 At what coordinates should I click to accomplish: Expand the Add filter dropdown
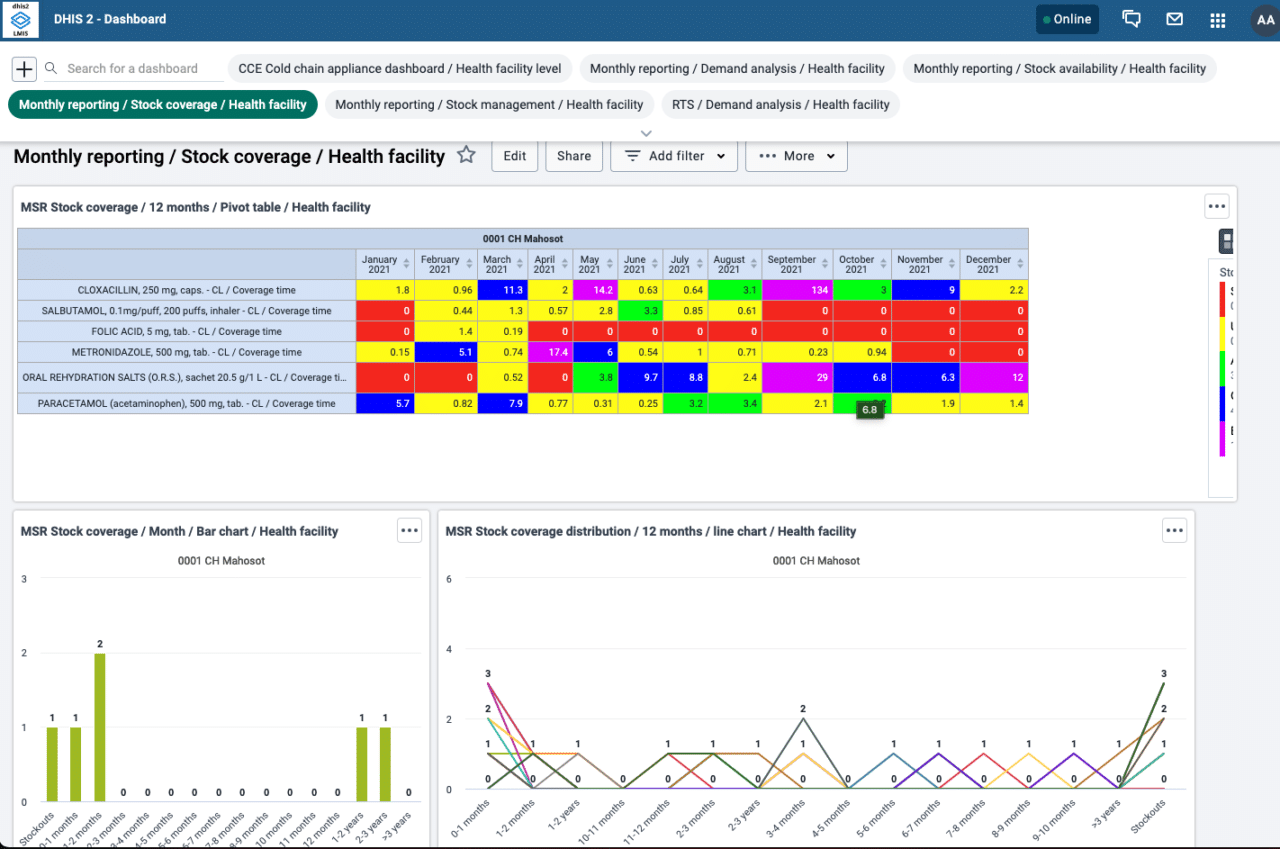tap(674, 156)
